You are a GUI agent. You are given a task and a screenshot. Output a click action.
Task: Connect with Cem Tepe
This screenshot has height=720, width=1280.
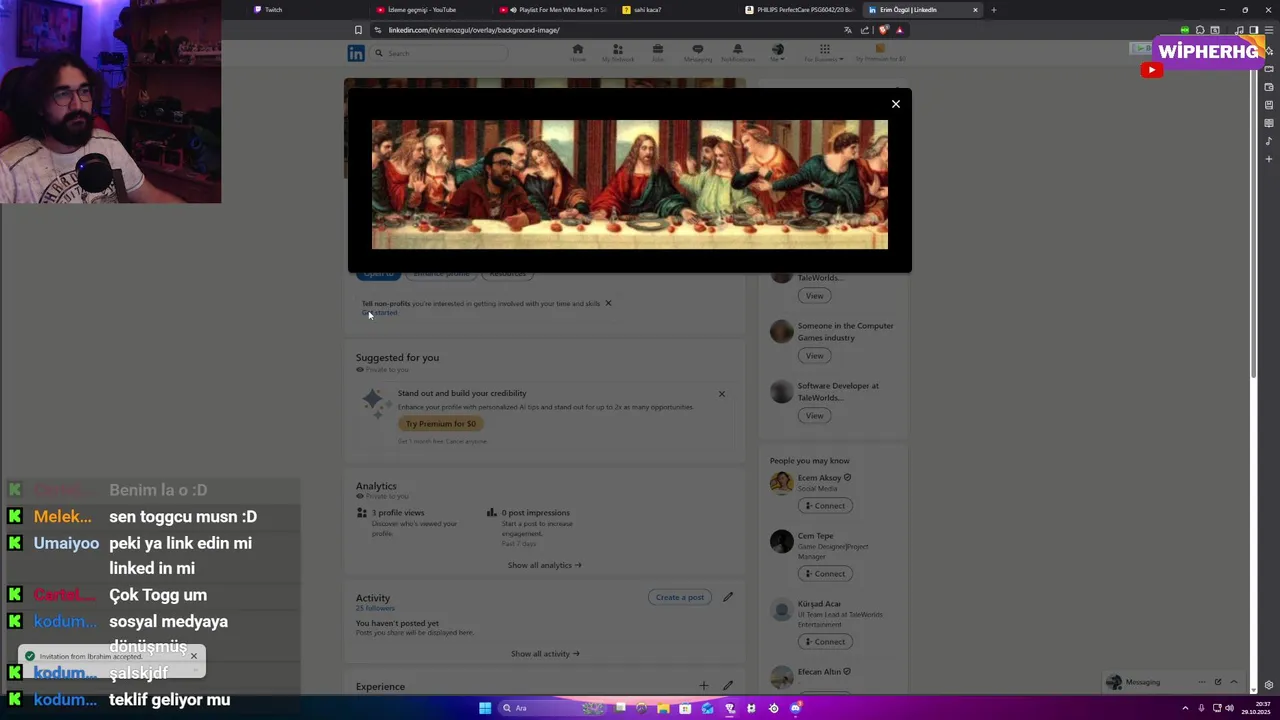click(x=825, y=574)
